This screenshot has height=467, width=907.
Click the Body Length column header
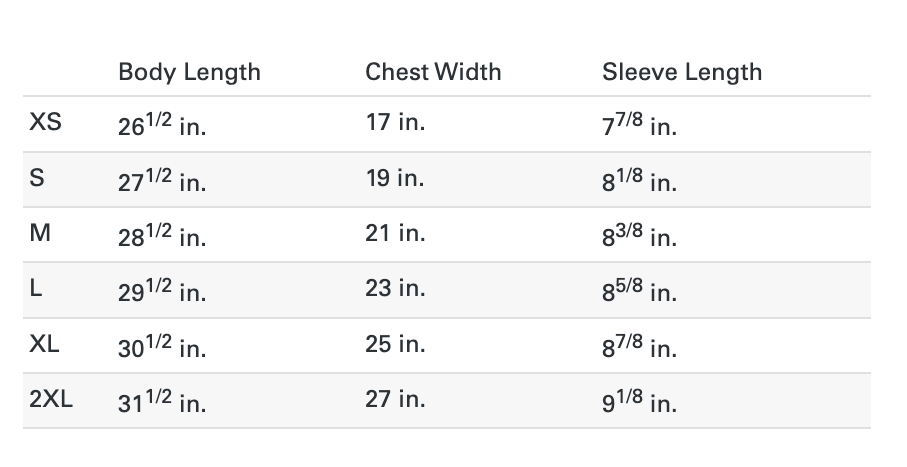[189, 72]
